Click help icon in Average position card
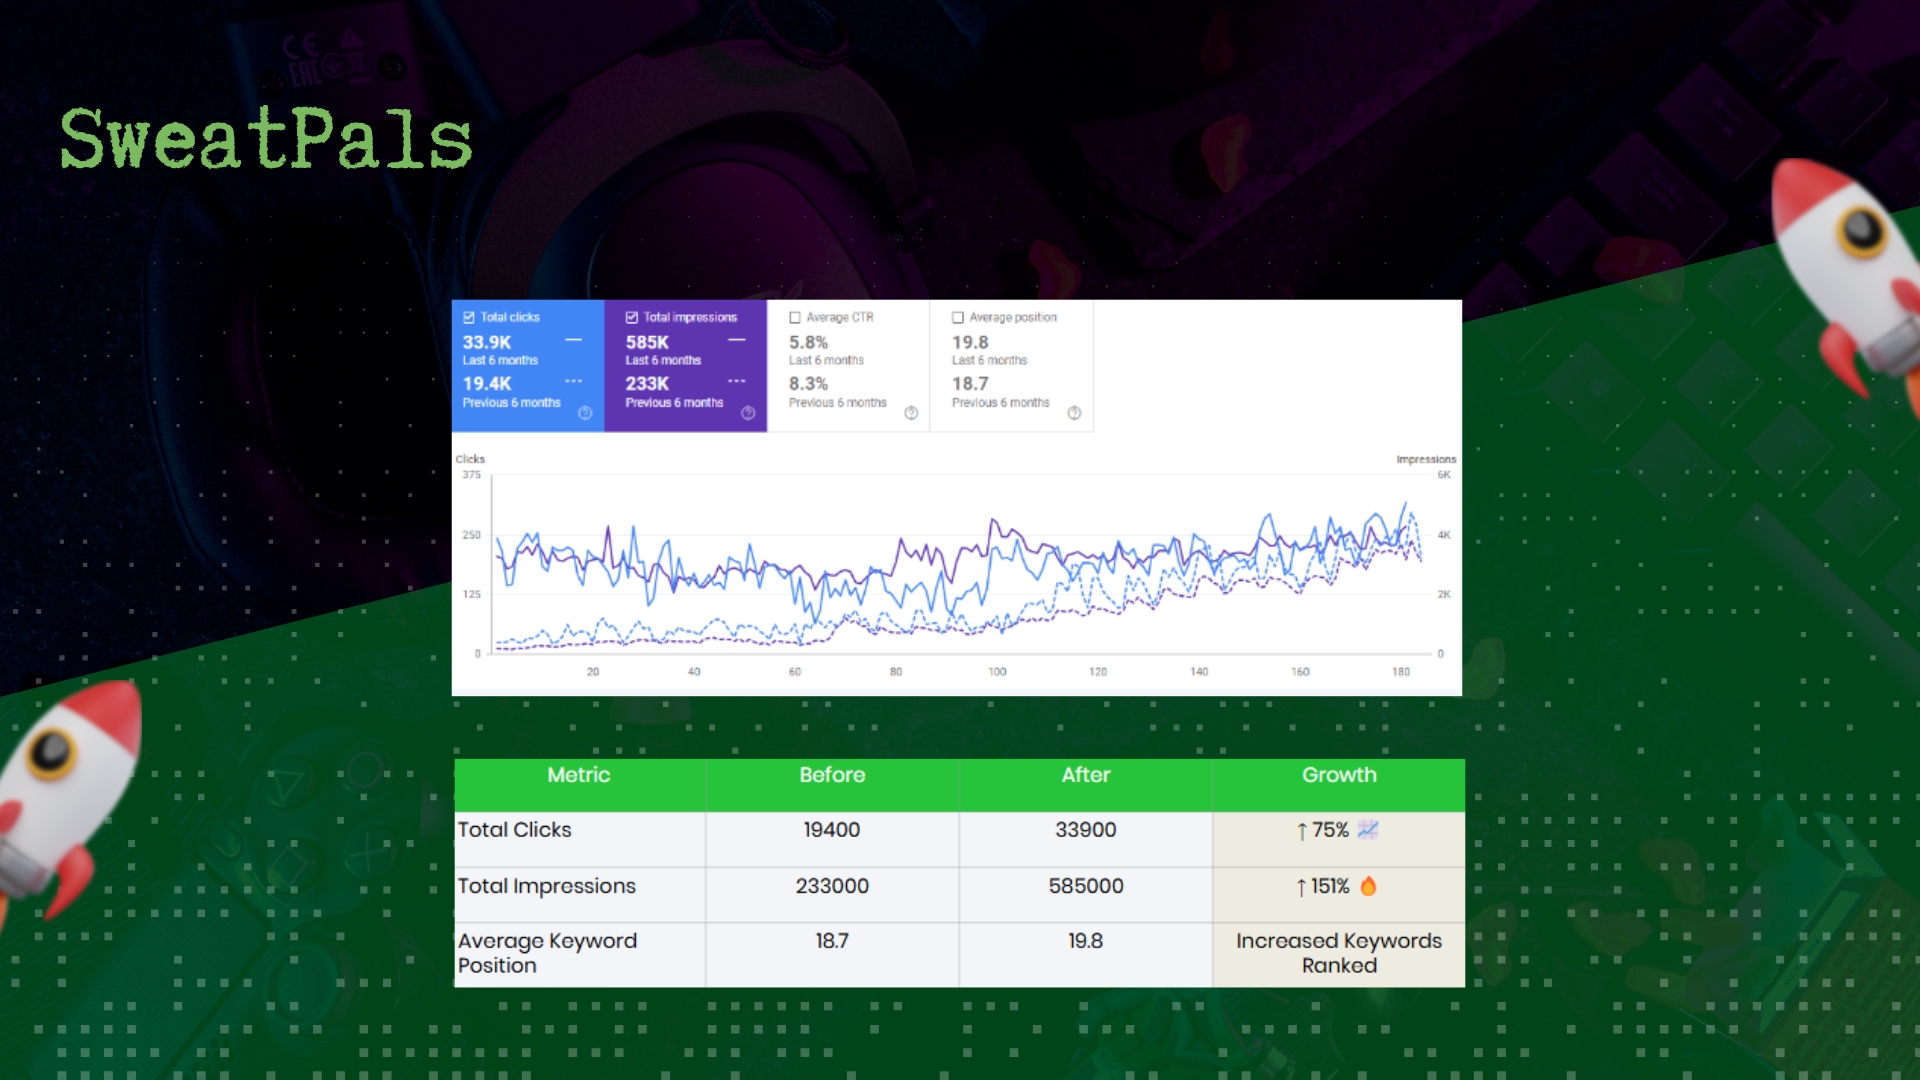 1074,413
